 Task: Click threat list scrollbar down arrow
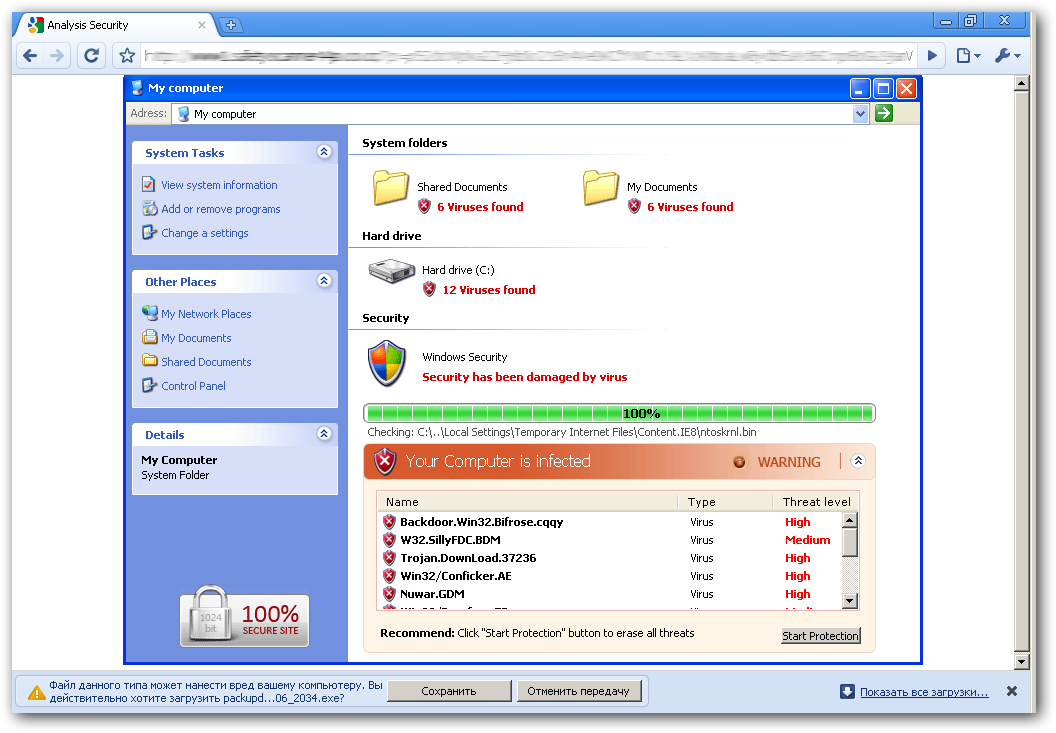click(x=850, y=600)
